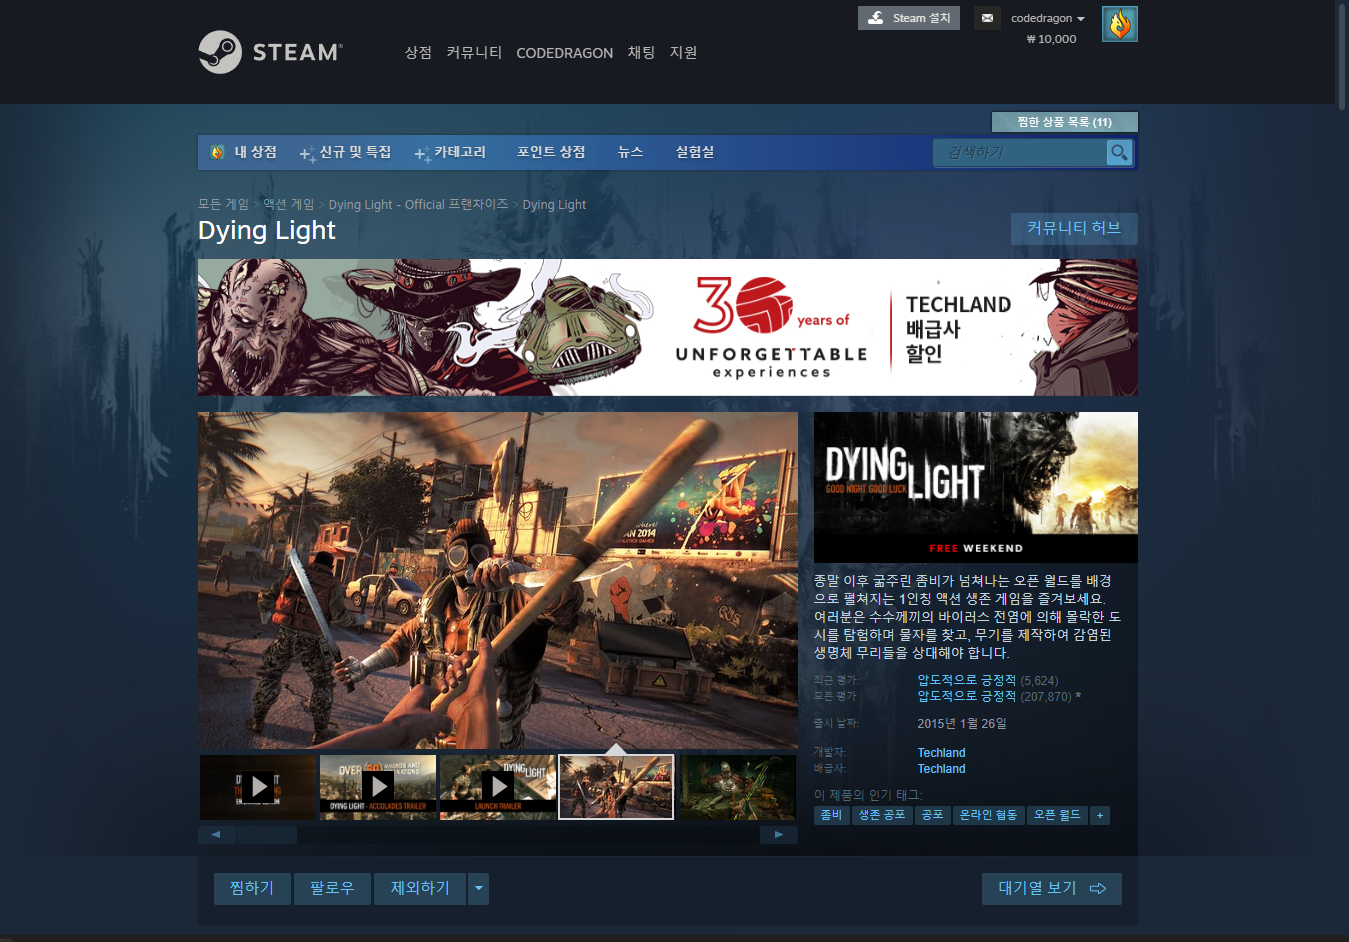This screenshot has height=942, width=1349.
Task: Click the Techland 배급사 할인 banner
Action: click(668, 328)
